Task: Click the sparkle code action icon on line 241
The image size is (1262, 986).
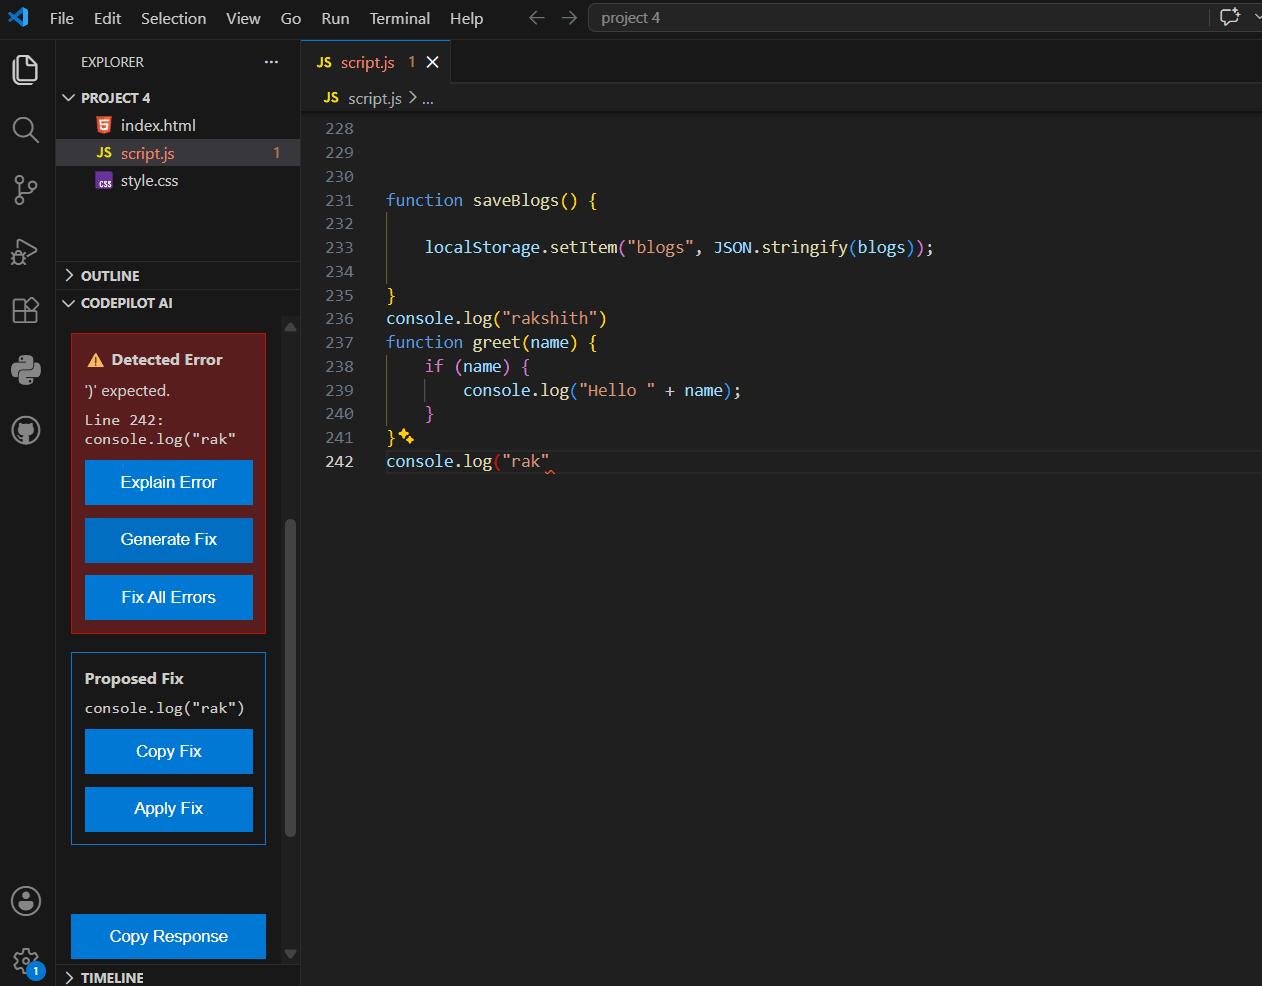Action: pyautogui.click(x=406, y=436)
